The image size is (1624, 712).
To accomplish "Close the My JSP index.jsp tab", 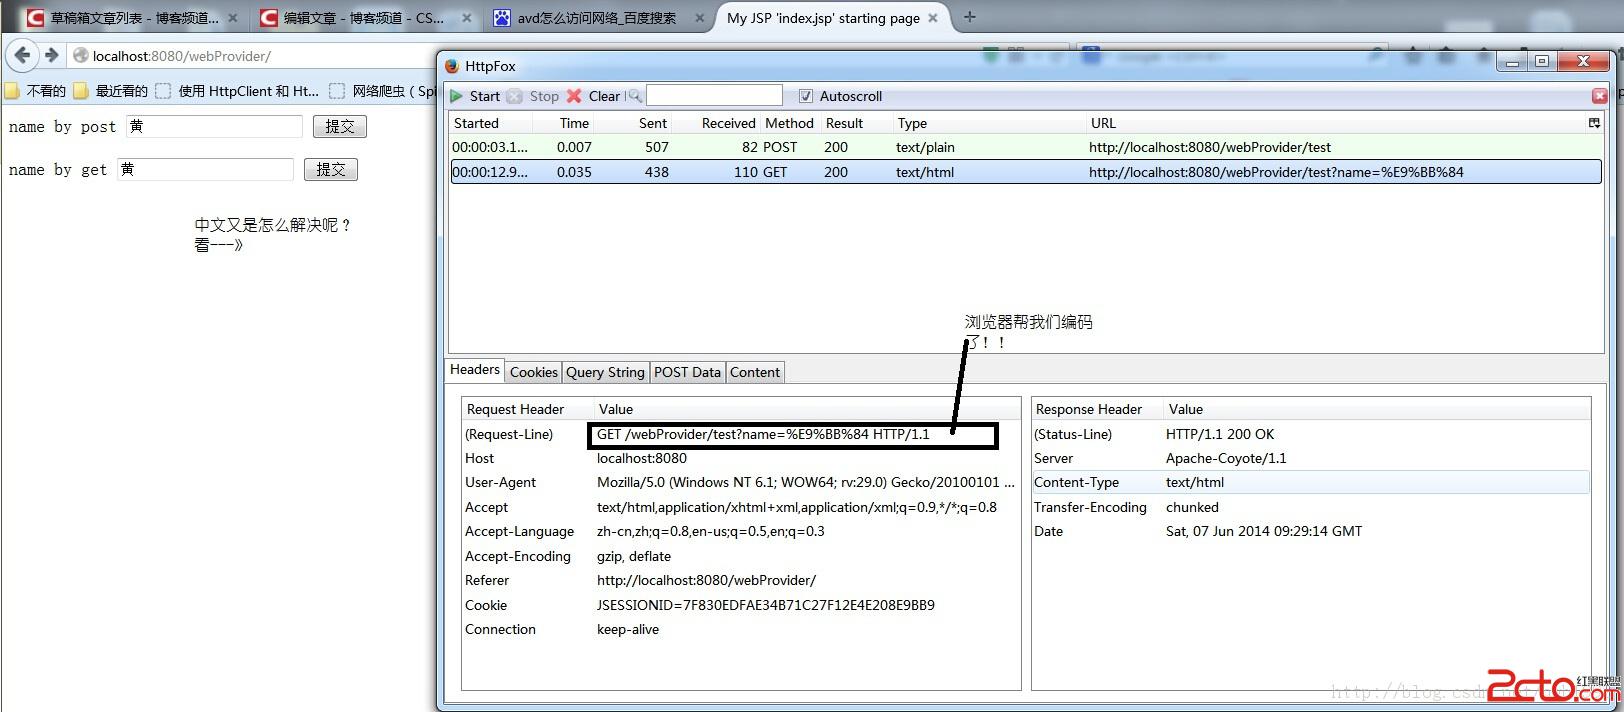I will pyautogui.click(x=933, y=18).
